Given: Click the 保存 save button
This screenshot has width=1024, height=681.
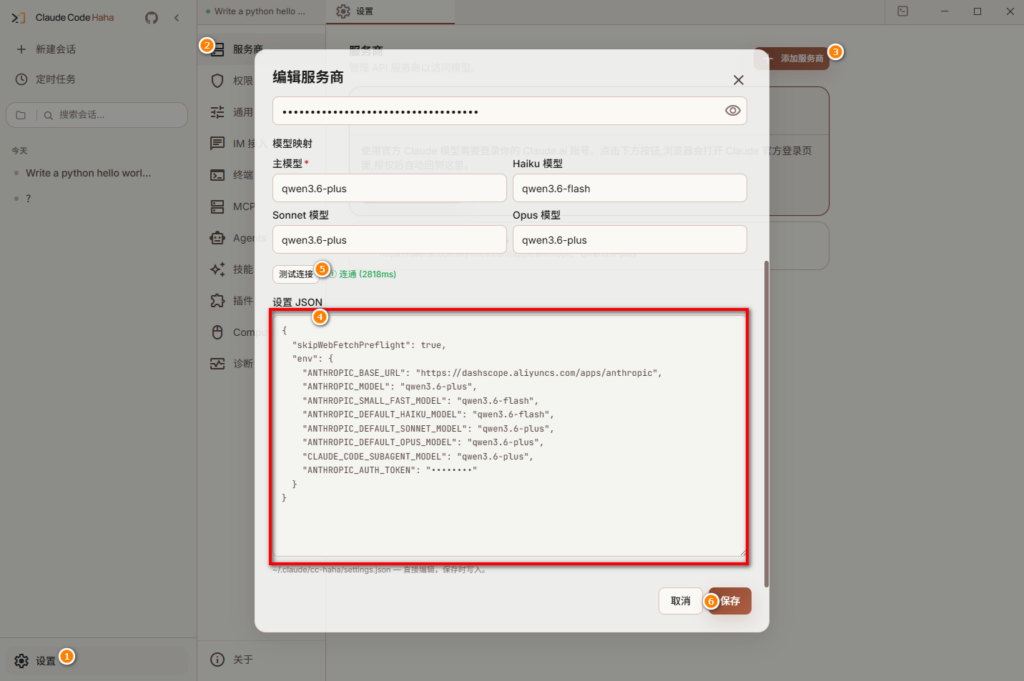Looking at the screenshot, I should pos(730,601).
